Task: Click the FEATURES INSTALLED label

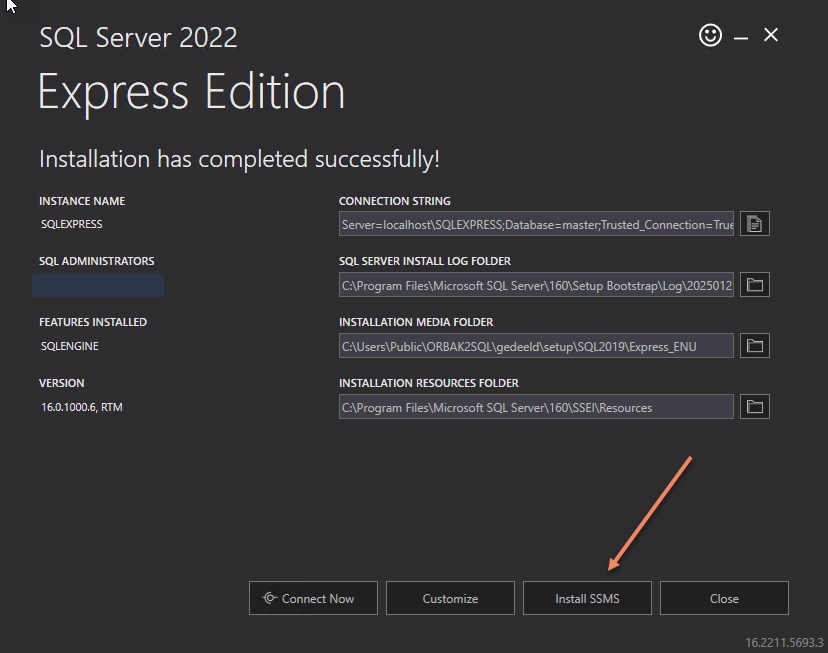Action: click(x=93, y=322)
